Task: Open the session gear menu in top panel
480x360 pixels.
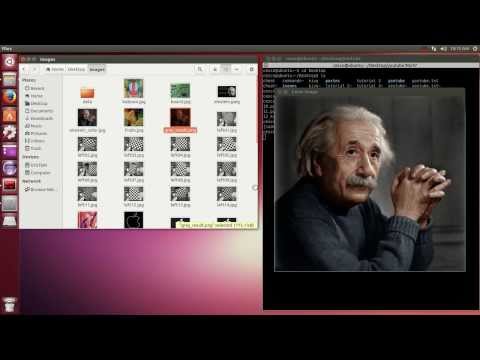Action: [x=475, y=49]
